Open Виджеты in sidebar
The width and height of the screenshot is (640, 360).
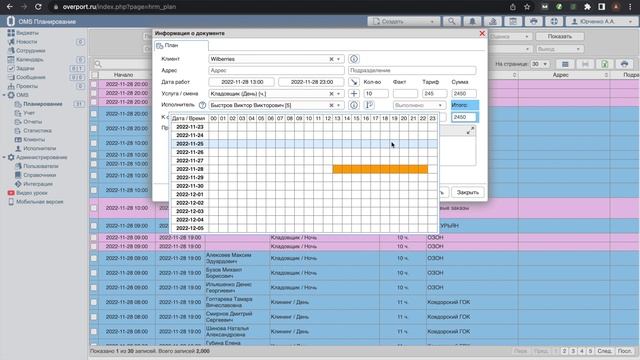pyautogui.click(x=27, y=33)
